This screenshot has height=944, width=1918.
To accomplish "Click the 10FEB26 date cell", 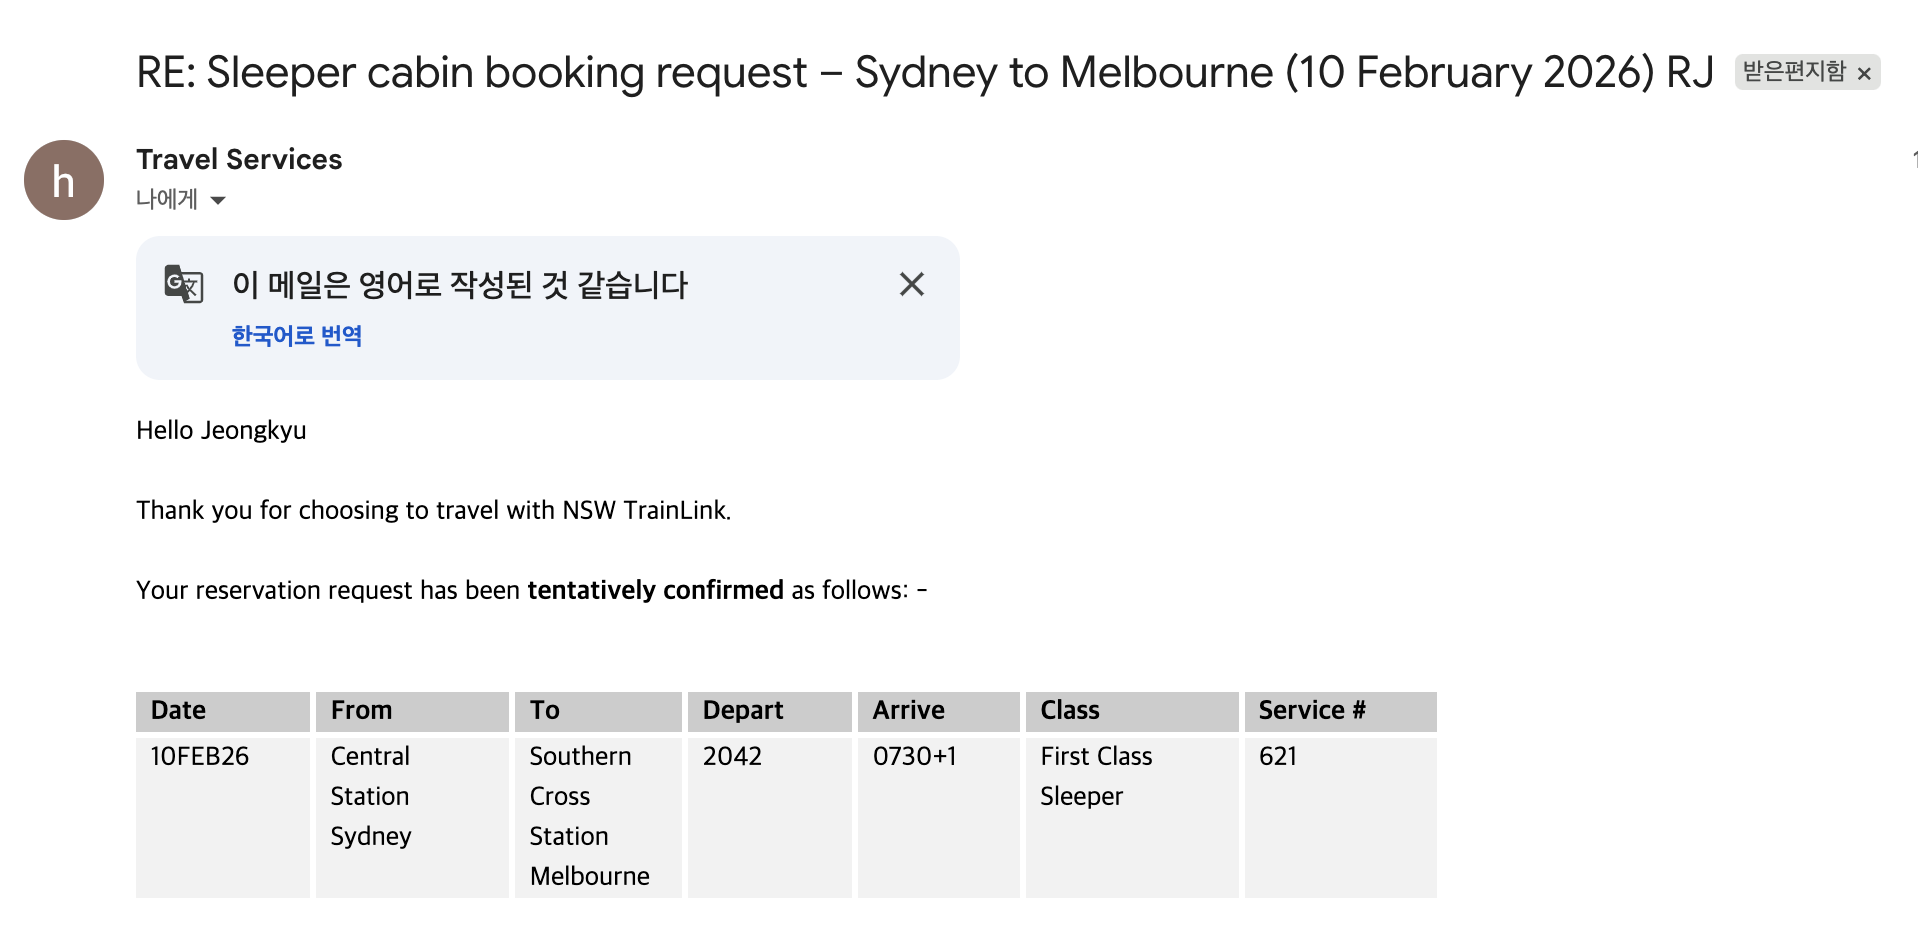I will coord(200,756).
